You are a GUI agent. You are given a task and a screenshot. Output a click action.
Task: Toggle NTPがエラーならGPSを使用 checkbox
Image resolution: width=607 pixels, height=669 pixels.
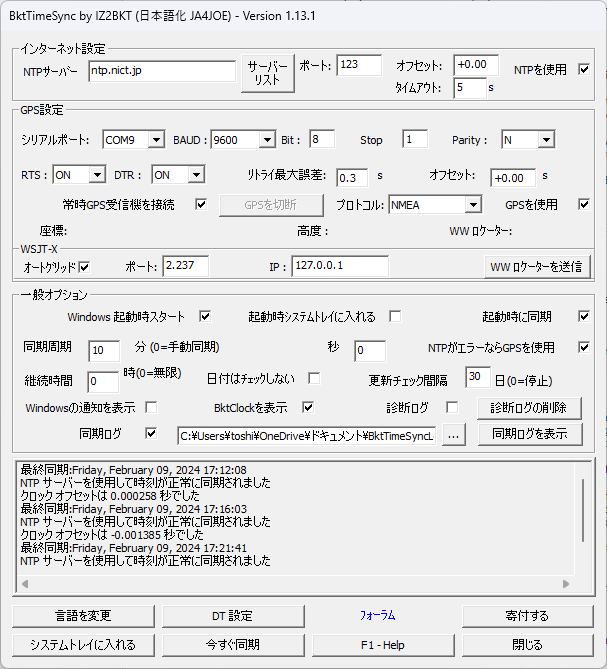584,347
